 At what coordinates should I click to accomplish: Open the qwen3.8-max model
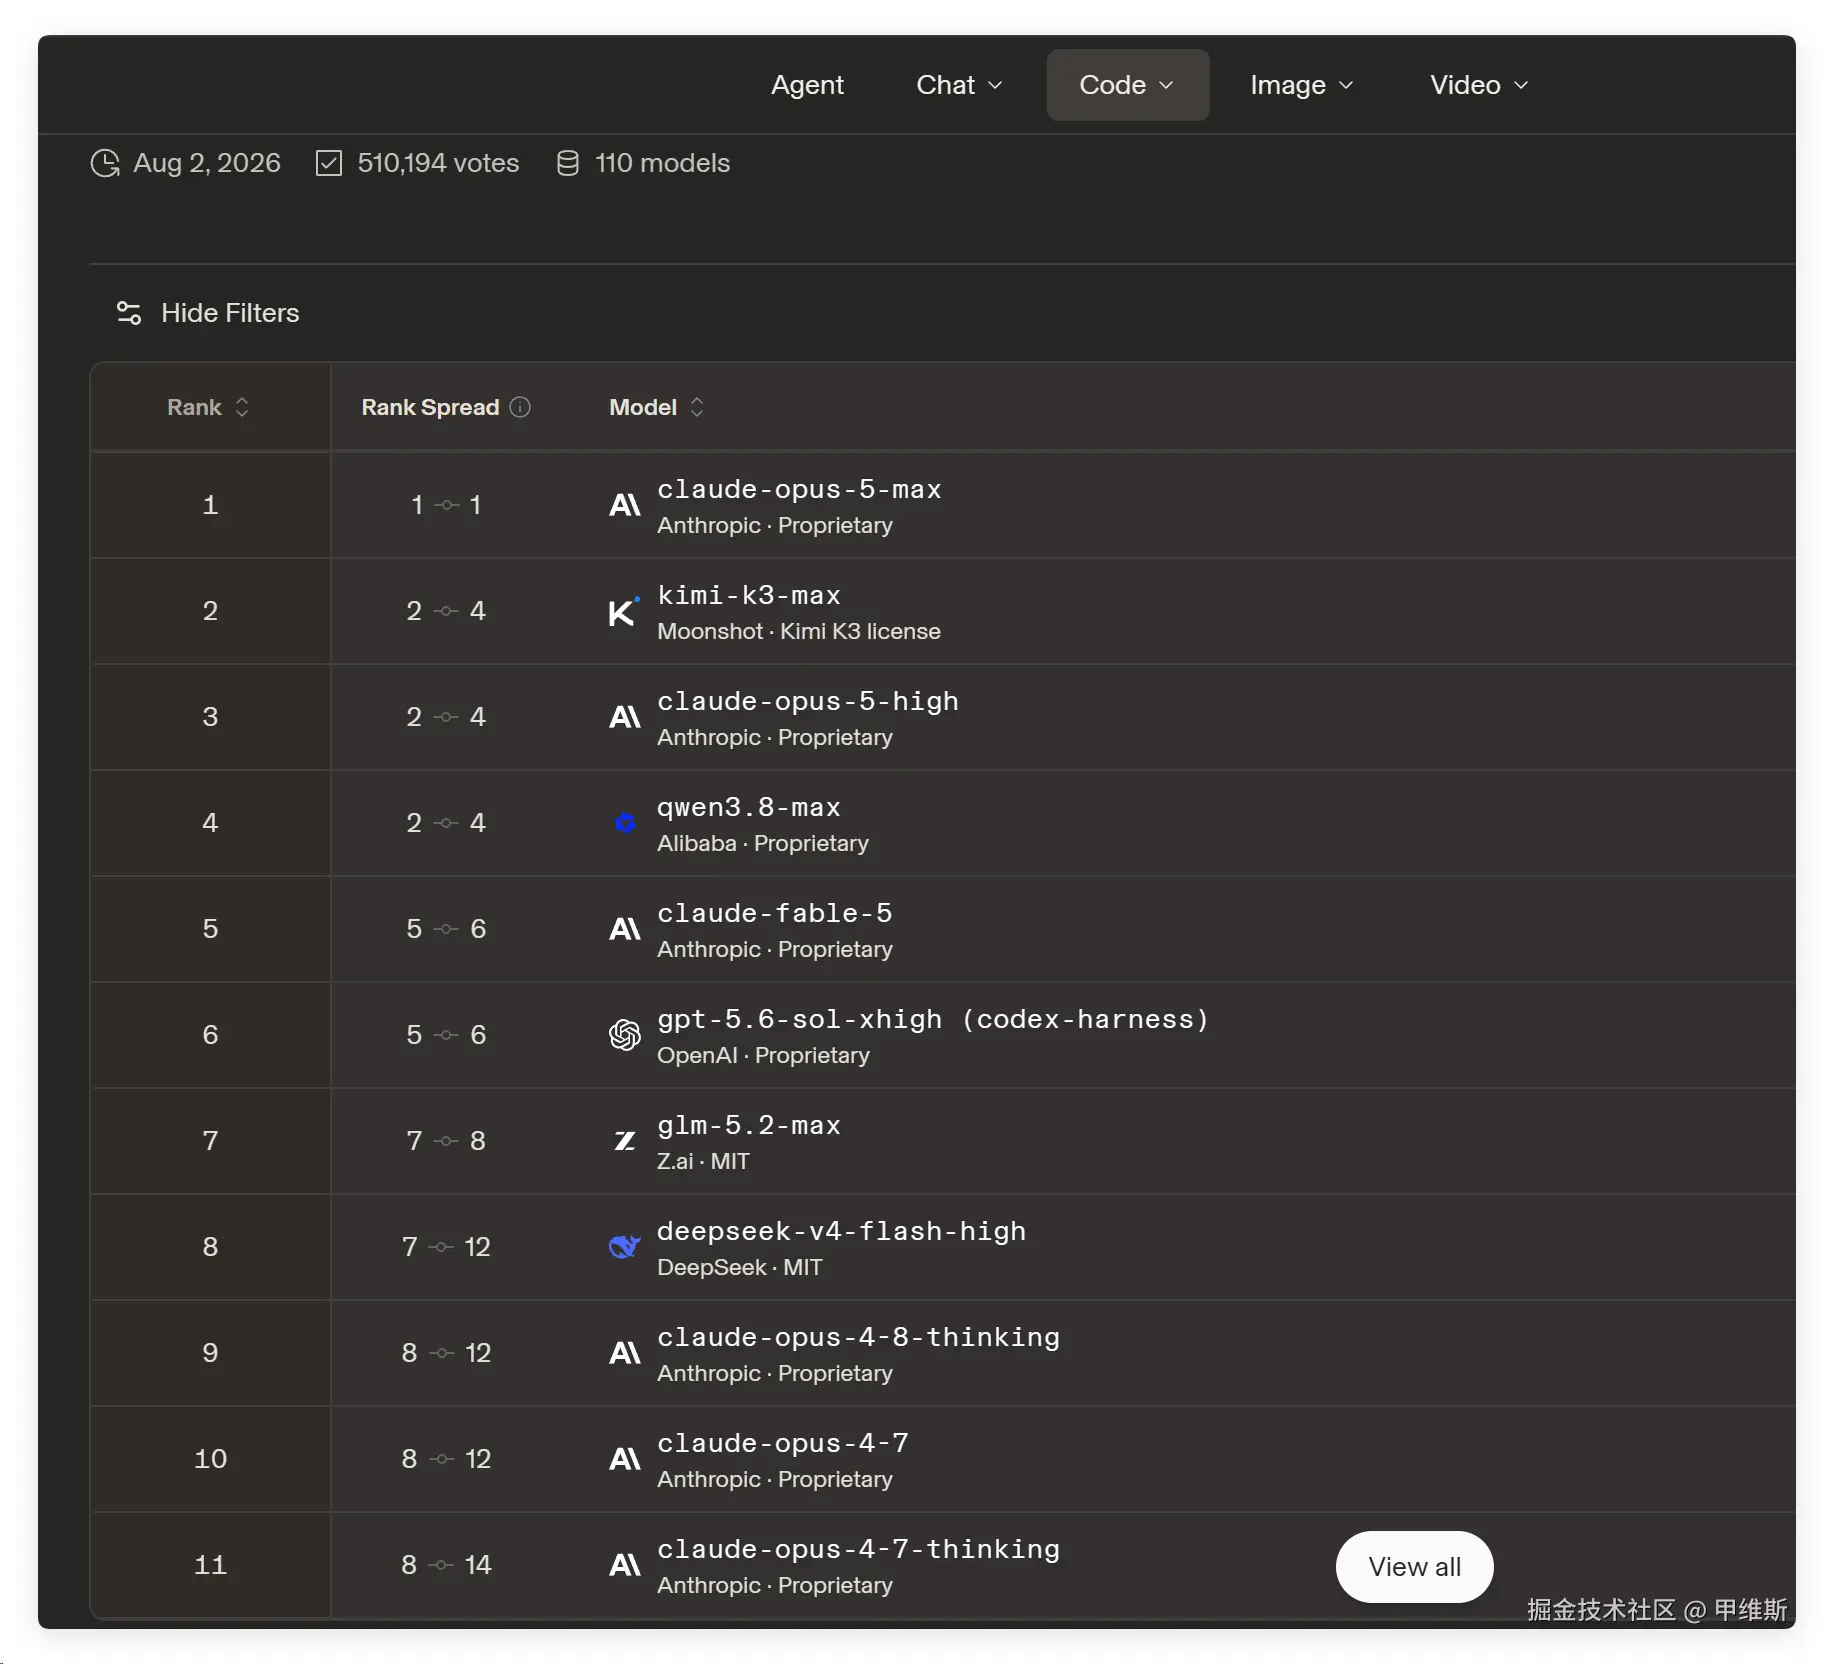(748, 807)
